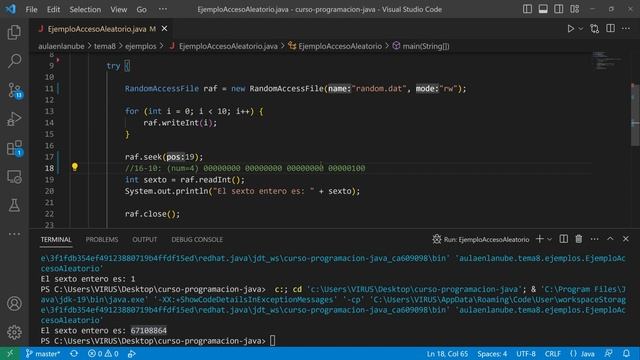Switch to the OUTPUT panel tab

[144, 240]
